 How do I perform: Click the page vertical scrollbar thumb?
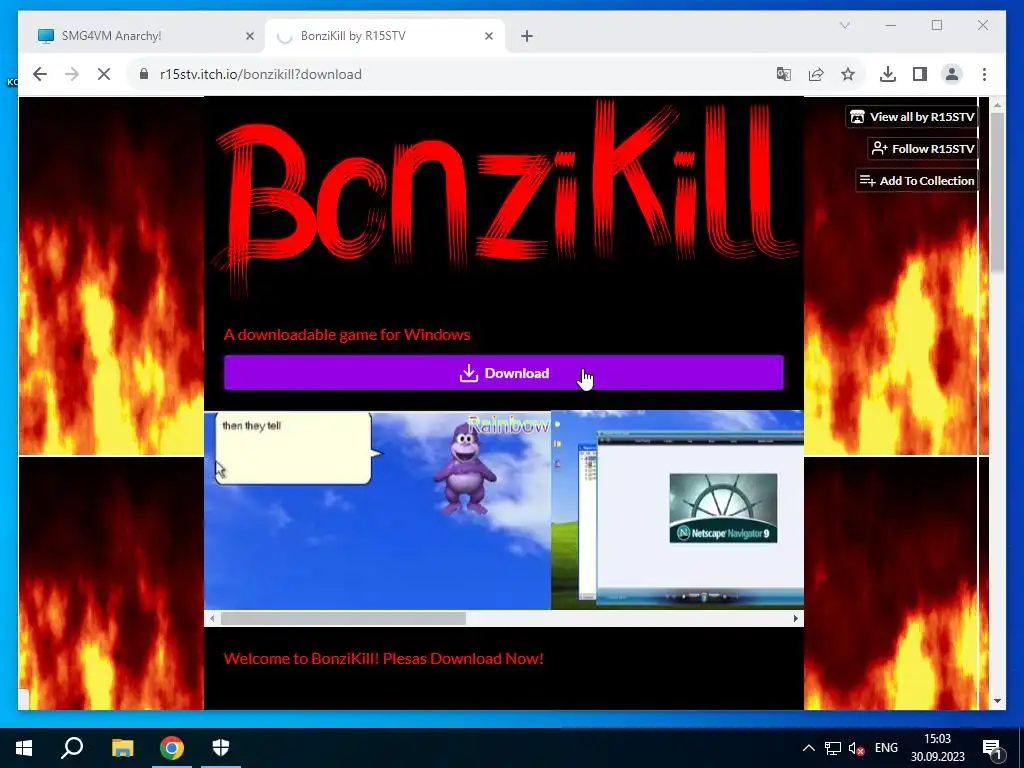(997, 193)
